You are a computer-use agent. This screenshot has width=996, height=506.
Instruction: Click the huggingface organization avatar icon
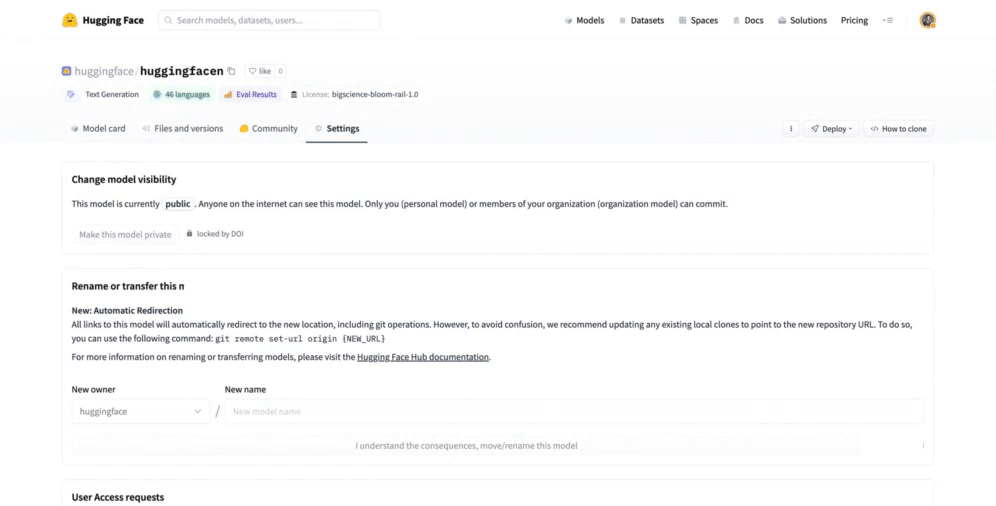click(67, 71)
